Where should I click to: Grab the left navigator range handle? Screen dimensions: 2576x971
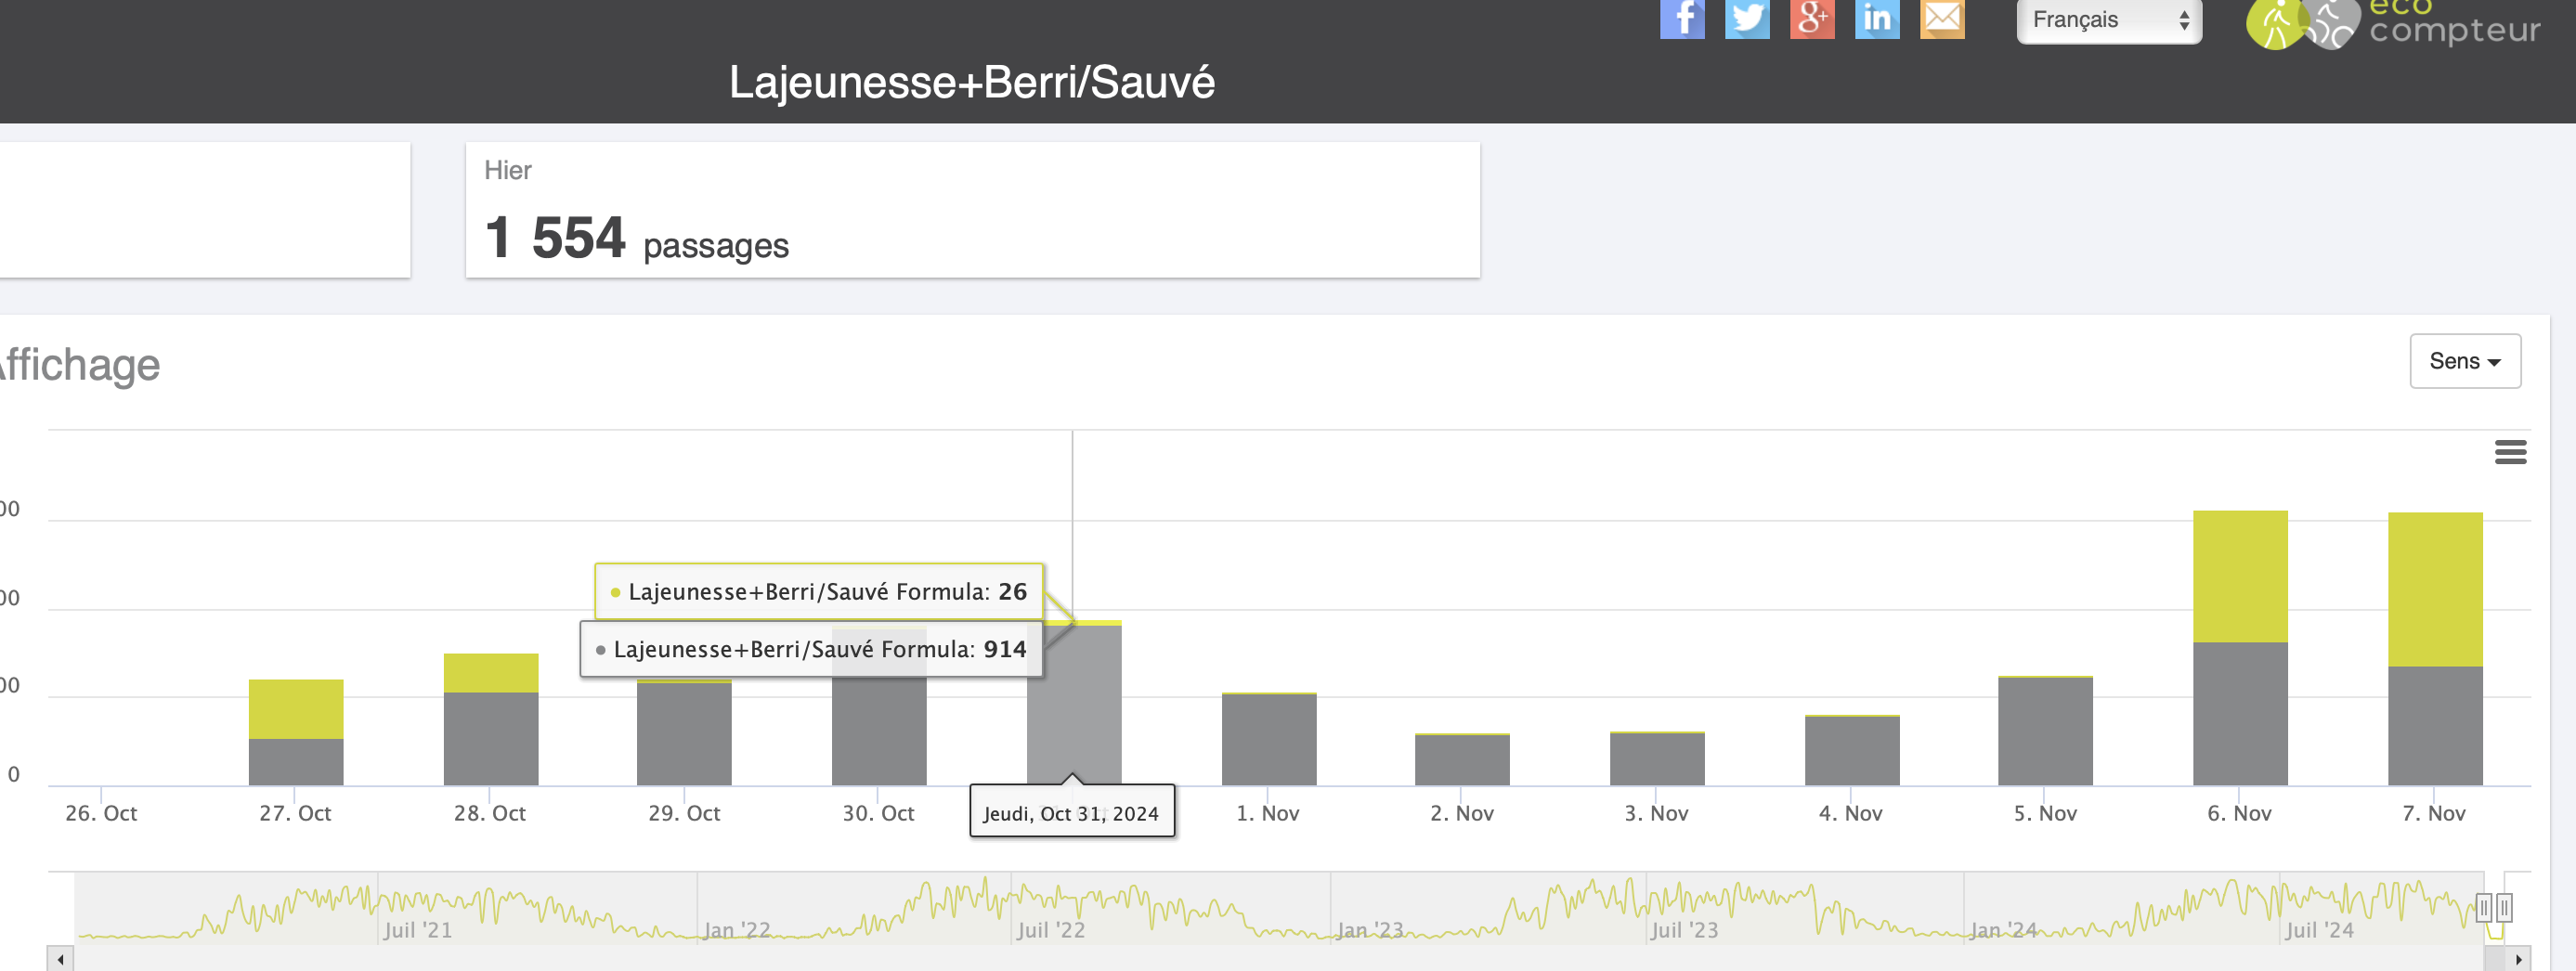[x=2483, y=907]
